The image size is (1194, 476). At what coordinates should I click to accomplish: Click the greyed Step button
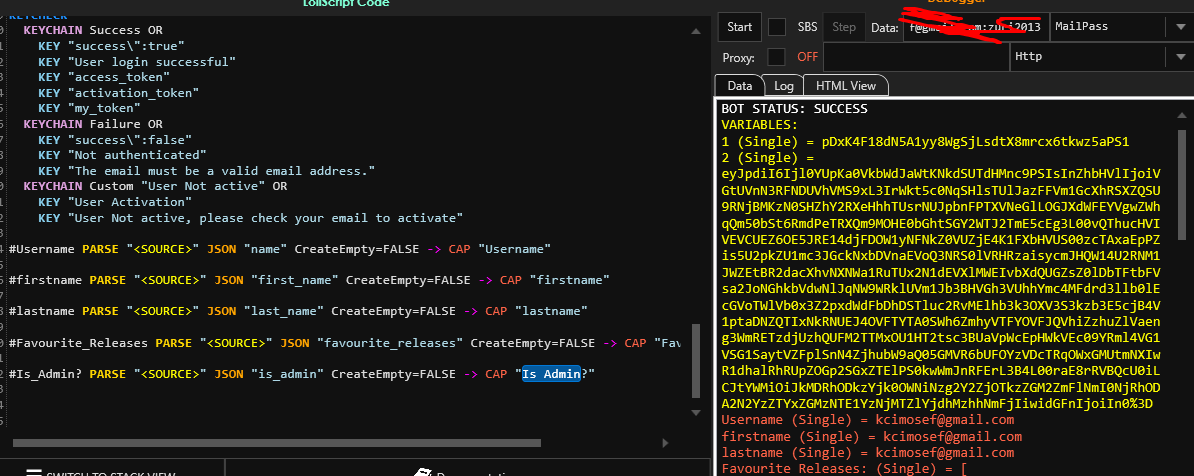844,27
